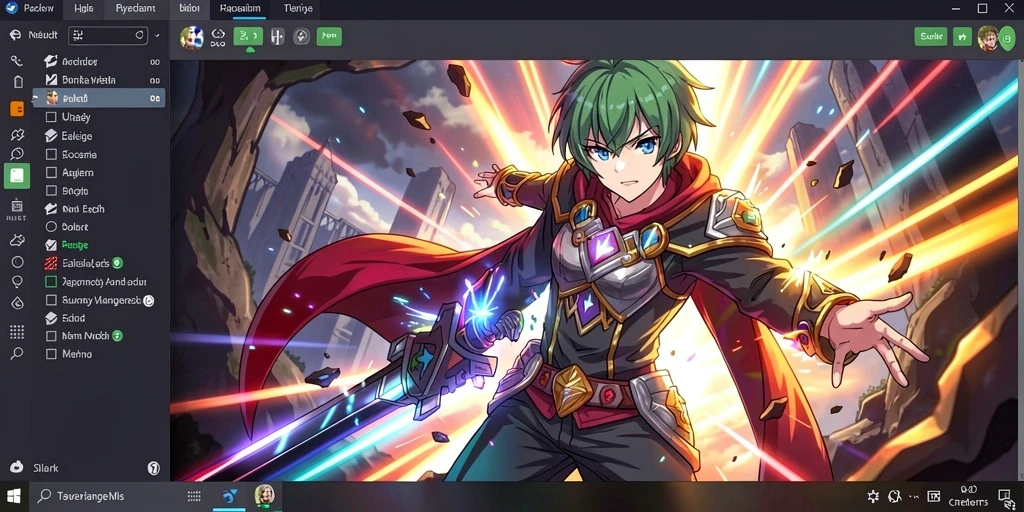Click the magnifier icon at sidebar bottom
This screenshot has width=1024, height=512.
tap(17, 353)
